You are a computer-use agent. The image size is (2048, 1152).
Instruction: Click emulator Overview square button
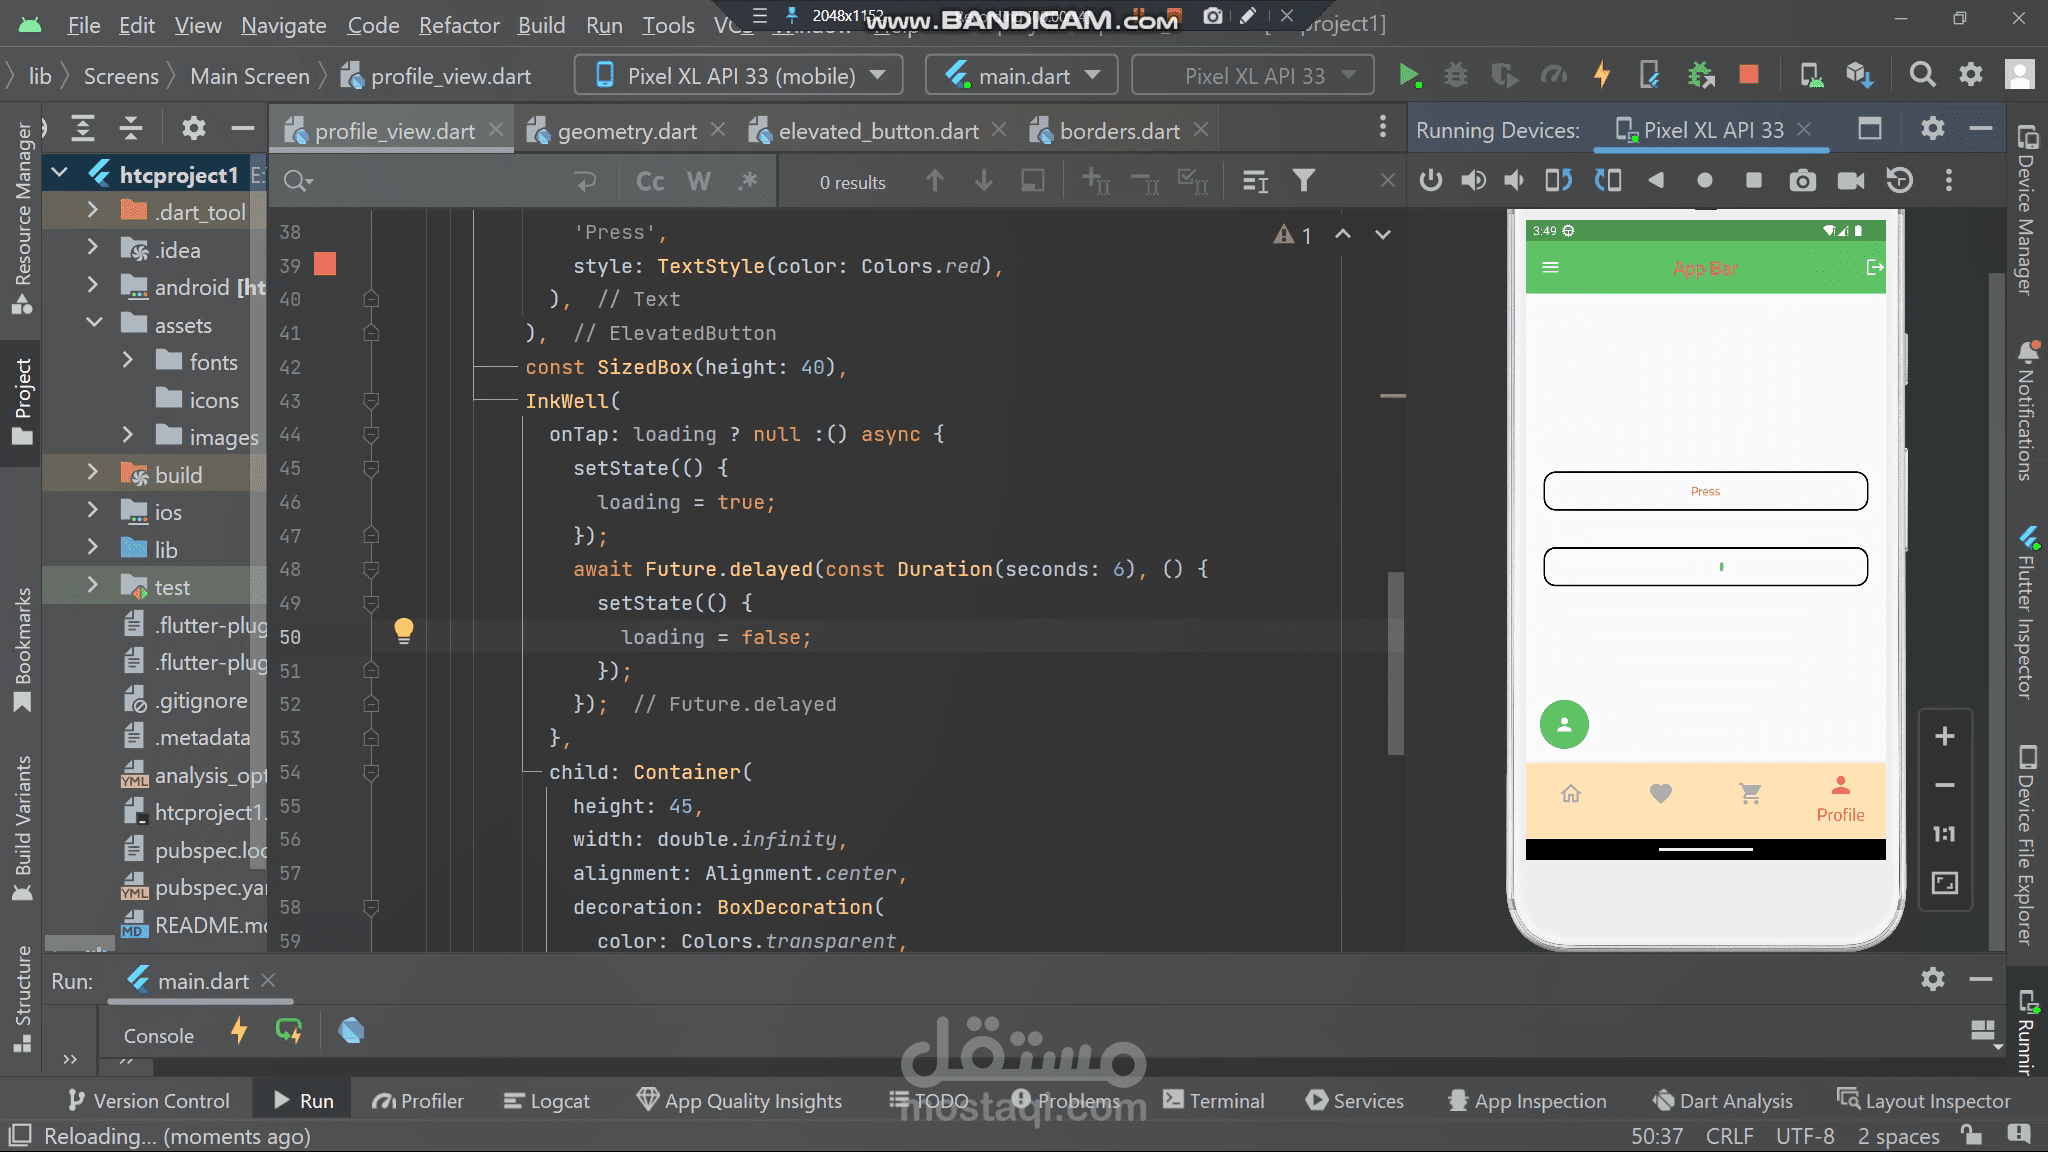(1753, 180)
